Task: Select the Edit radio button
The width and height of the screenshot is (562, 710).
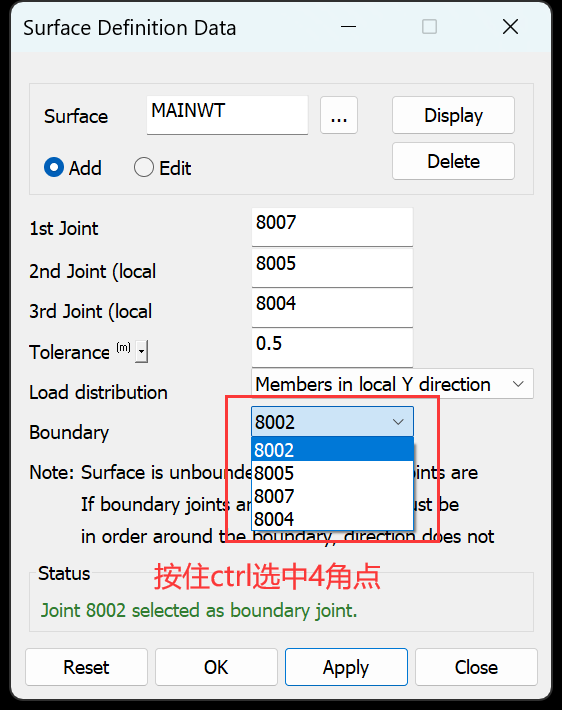Action: 144,167
